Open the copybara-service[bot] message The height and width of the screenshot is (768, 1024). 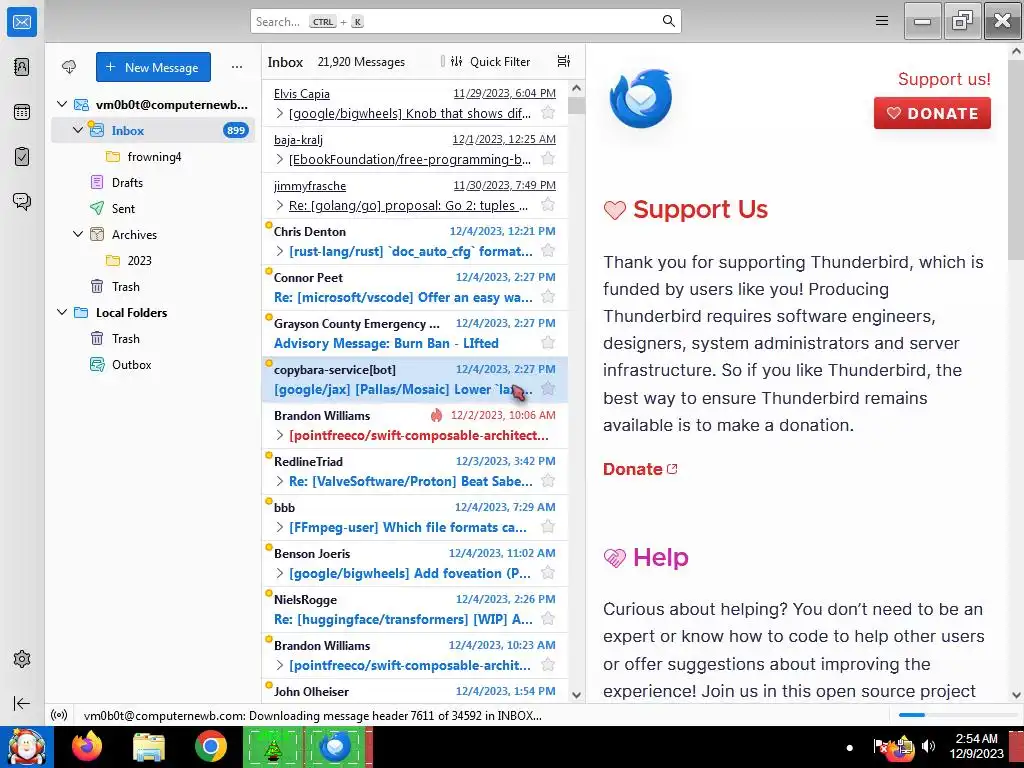pyautogui.click(x=415, y=379)
